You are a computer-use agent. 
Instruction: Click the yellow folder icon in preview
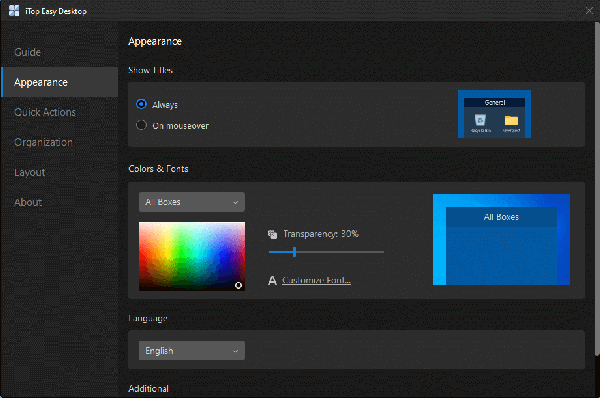point(511,121)
